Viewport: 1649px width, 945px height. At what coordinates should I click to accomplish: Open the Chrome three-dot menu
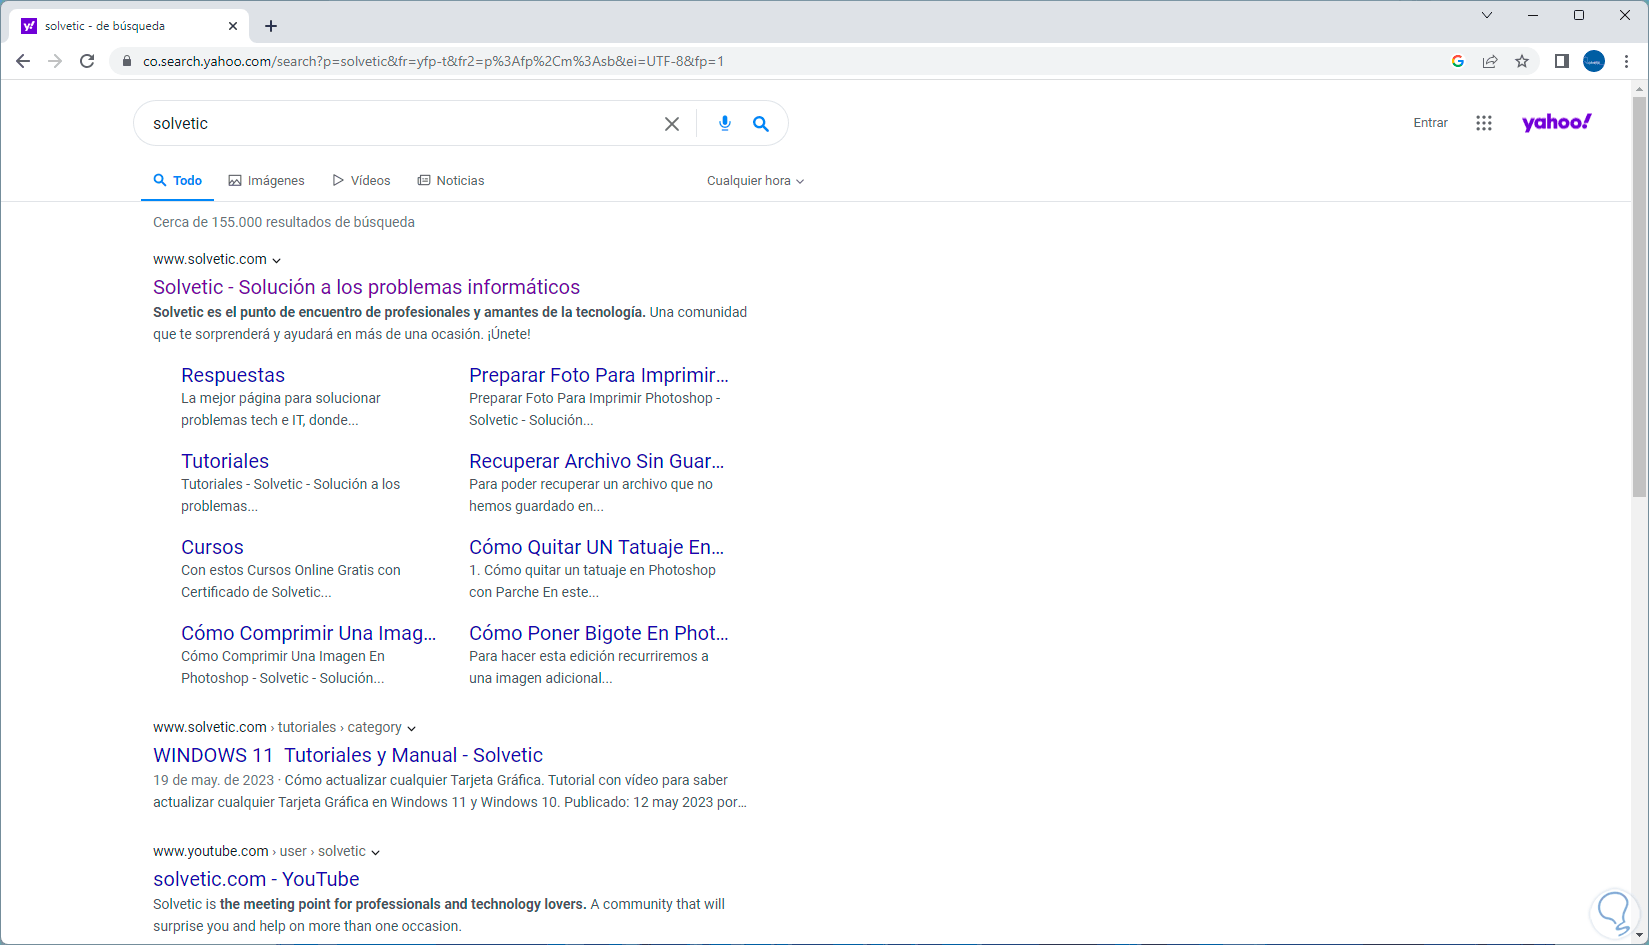(1627, 61)
